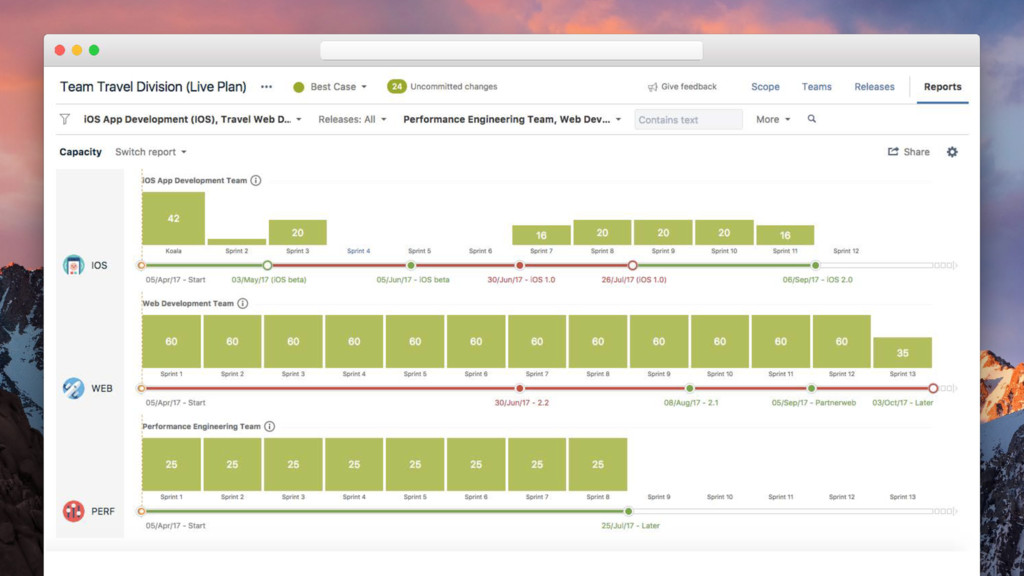Screen dimensions: 1024x576
Task: Click the iOS Sprint 4 label link
Action: pyautogui.click(x=359, y=251)
